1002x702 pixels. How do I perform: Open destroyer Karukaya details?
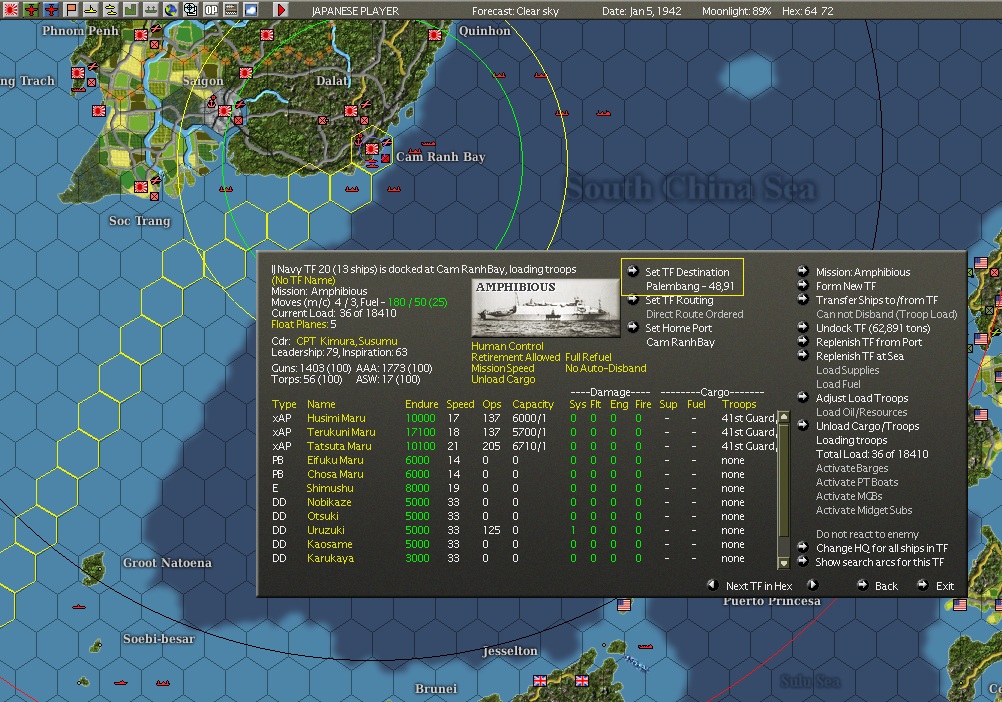330,558
